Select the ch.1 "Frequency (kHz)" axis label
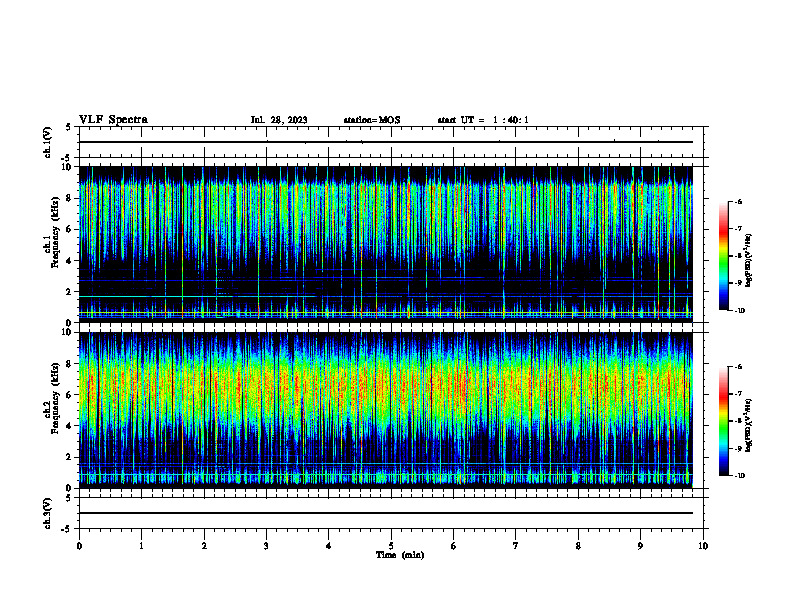 pos(55,232)
